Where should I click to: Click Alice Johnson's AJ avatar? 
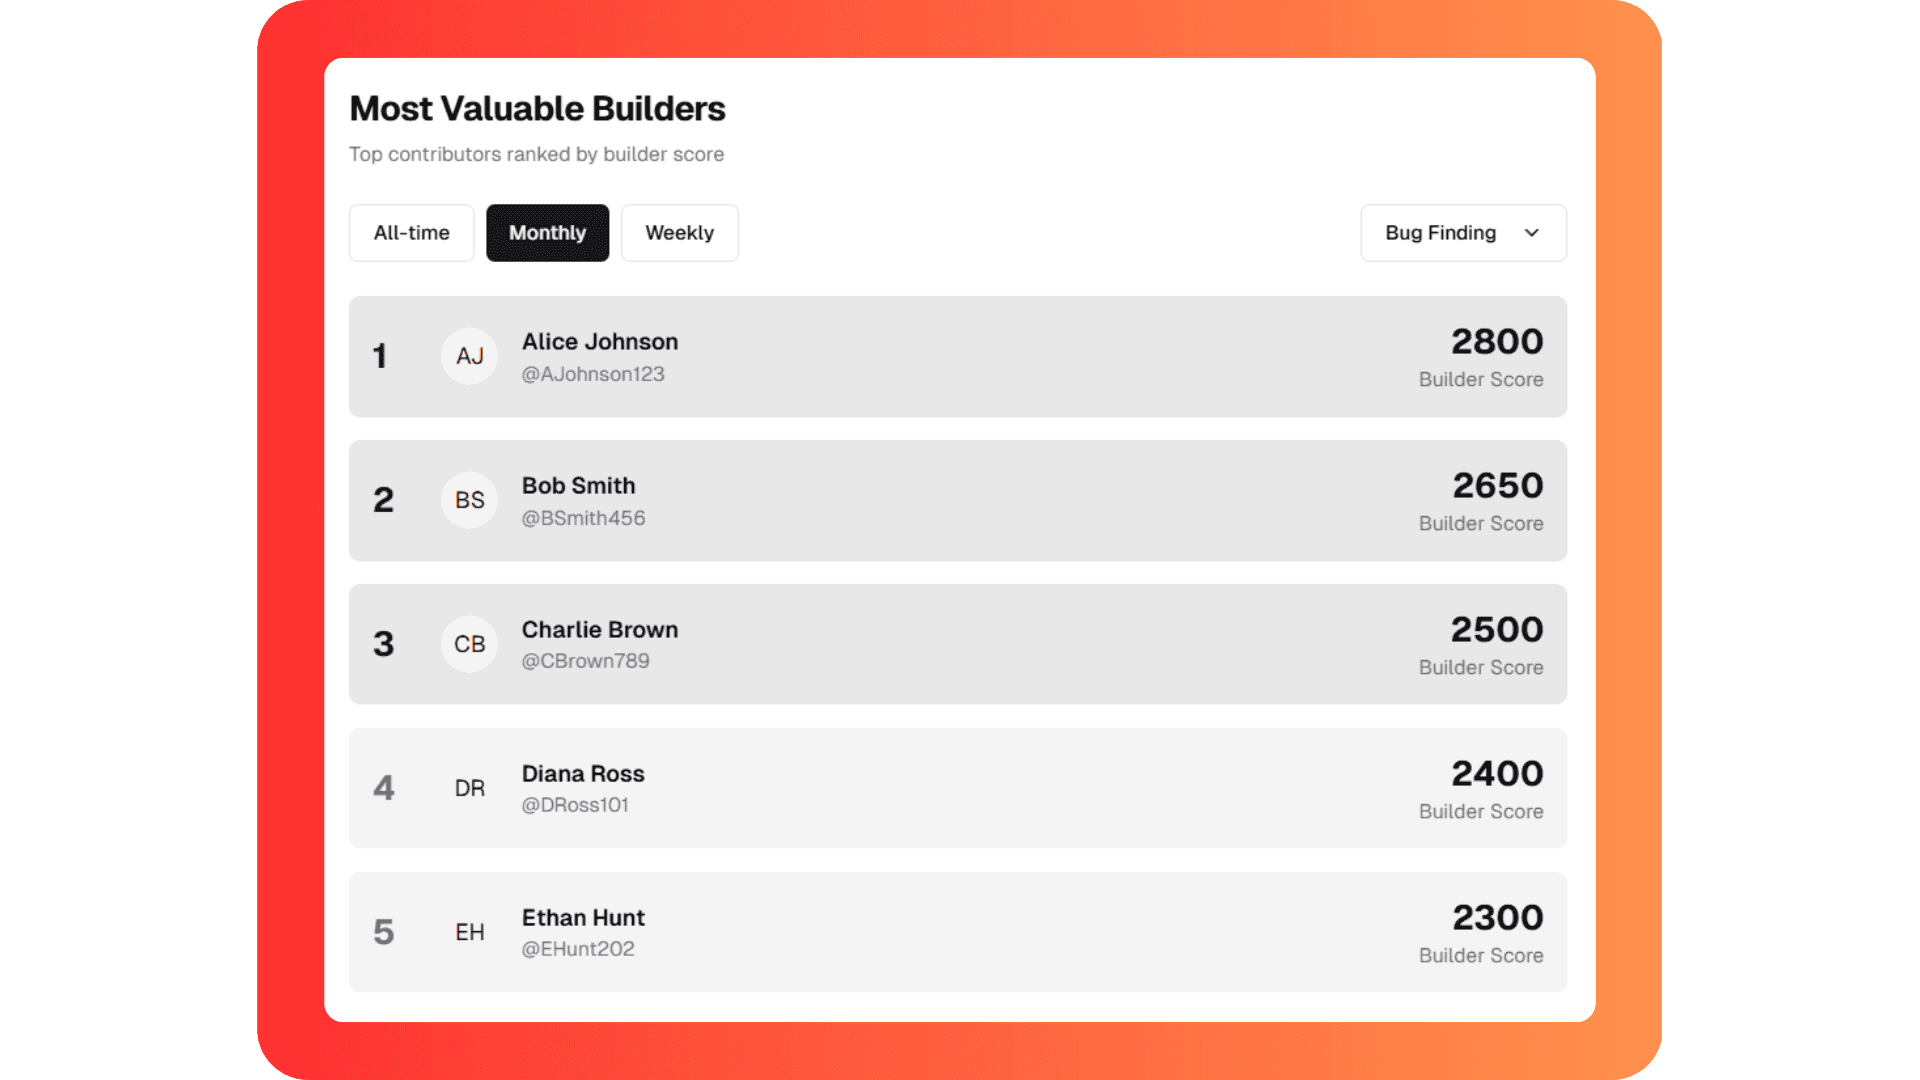pos(469,356)
